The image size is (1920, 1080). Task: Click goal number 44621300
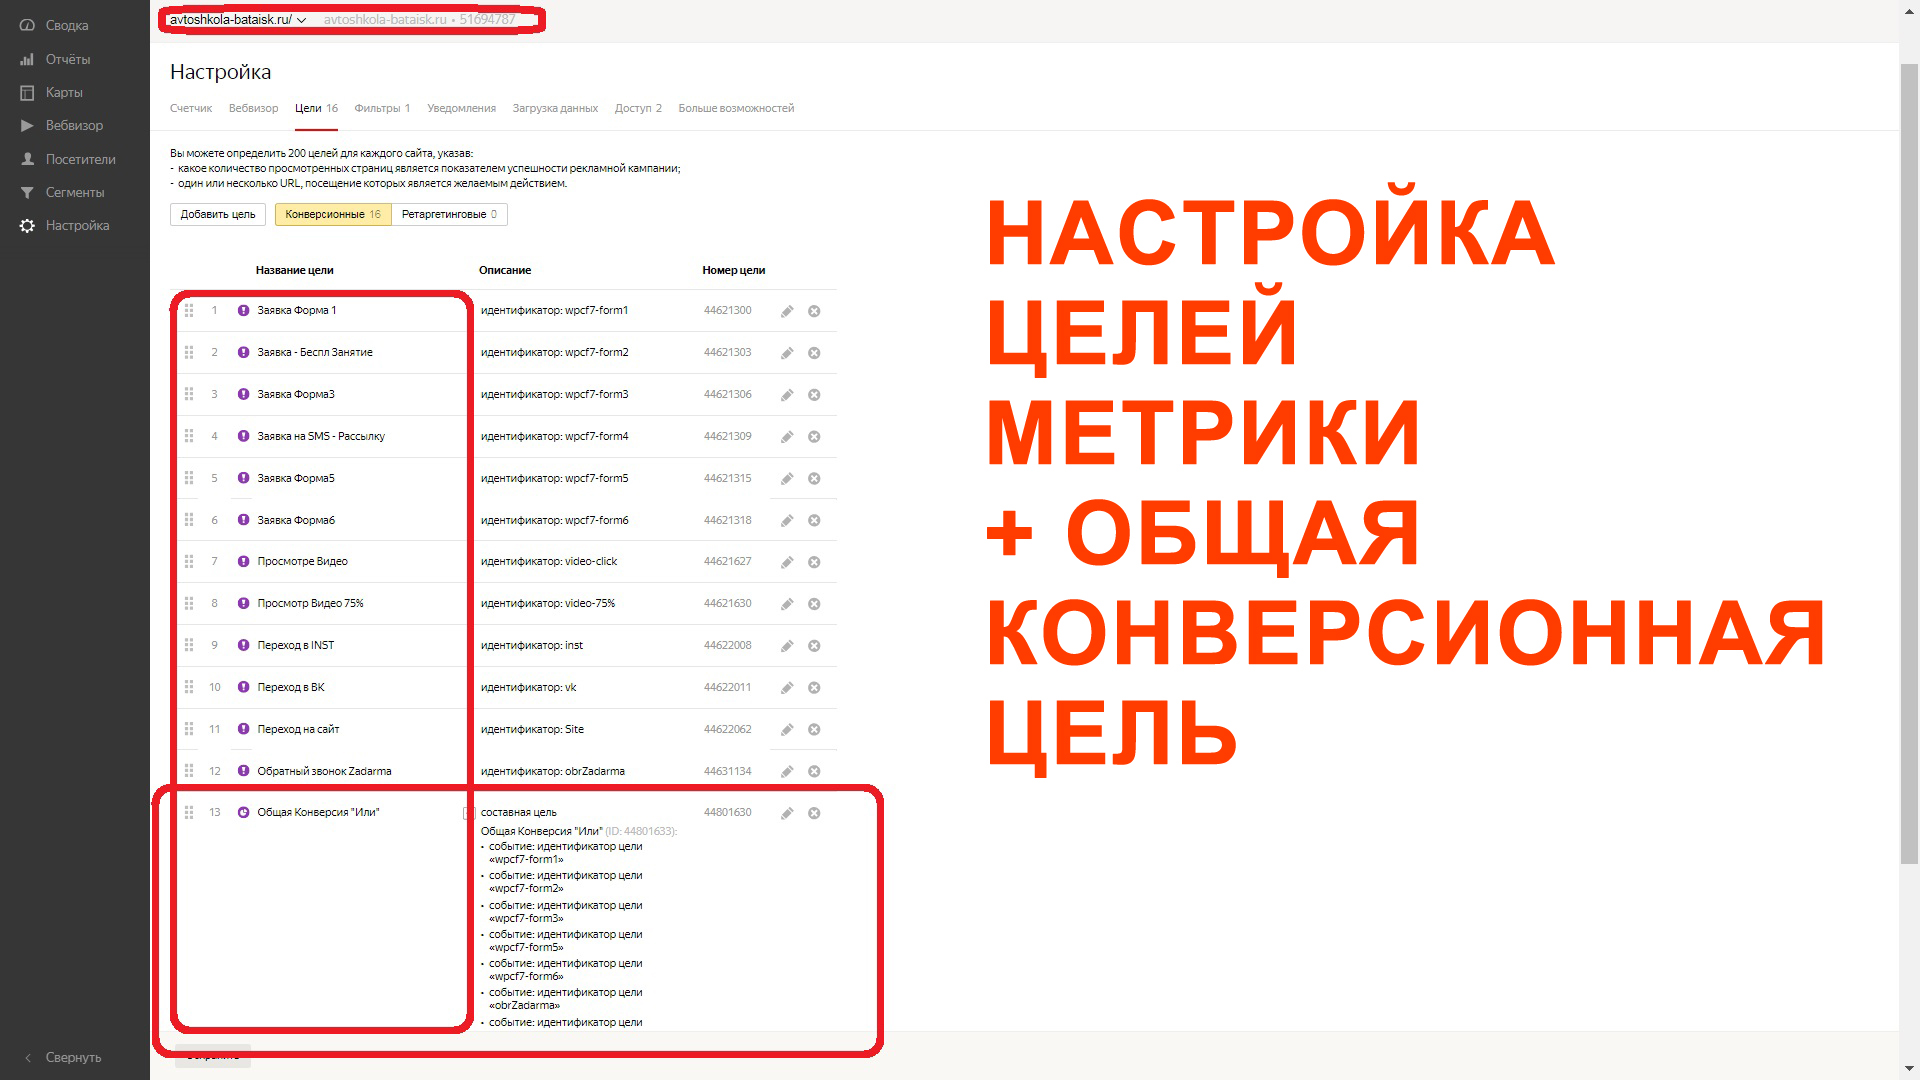point(727,310)
